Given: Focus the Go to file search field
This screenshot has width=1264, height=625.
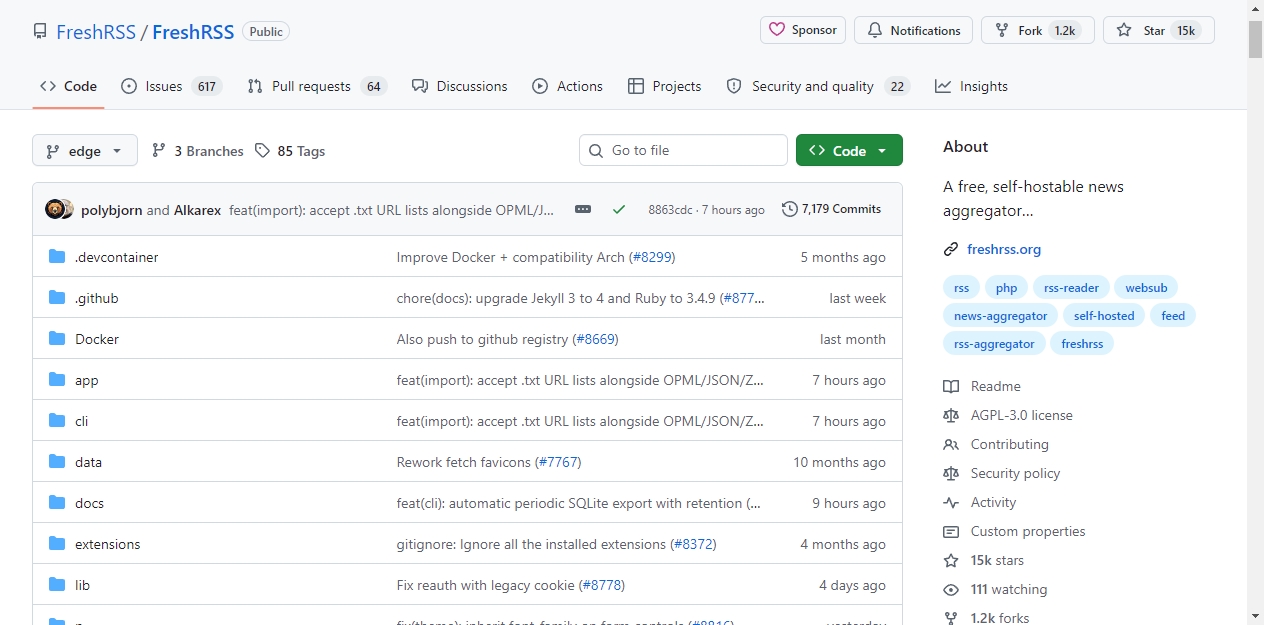Looking at the screenshot, I should (x=683, y=150).
